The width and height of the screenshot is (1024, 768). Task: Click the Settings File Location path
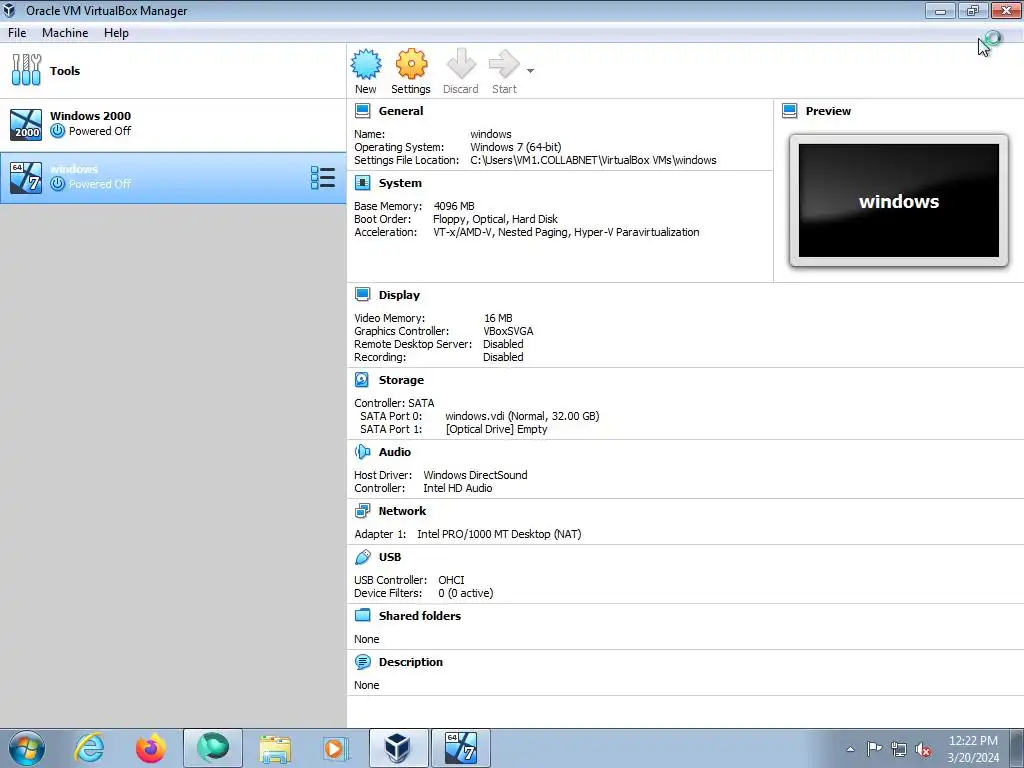[x=593, y=160]
